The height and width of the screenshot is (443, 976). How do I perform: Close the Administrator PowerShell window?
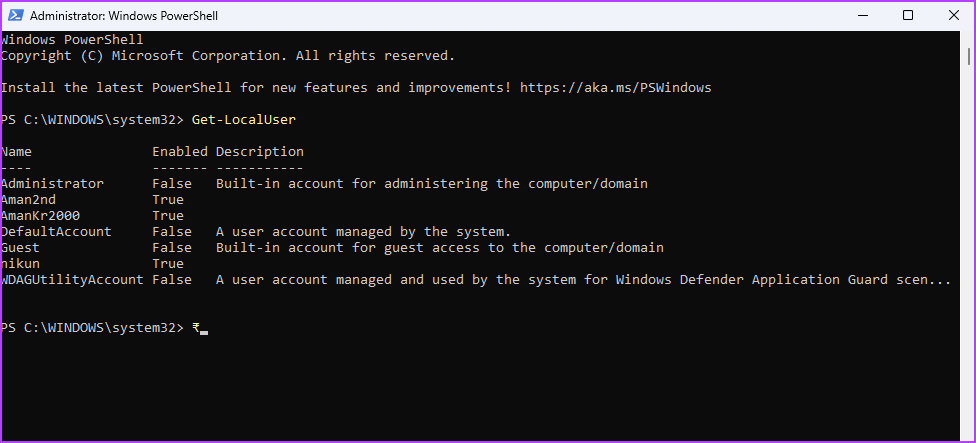(953, 16)
